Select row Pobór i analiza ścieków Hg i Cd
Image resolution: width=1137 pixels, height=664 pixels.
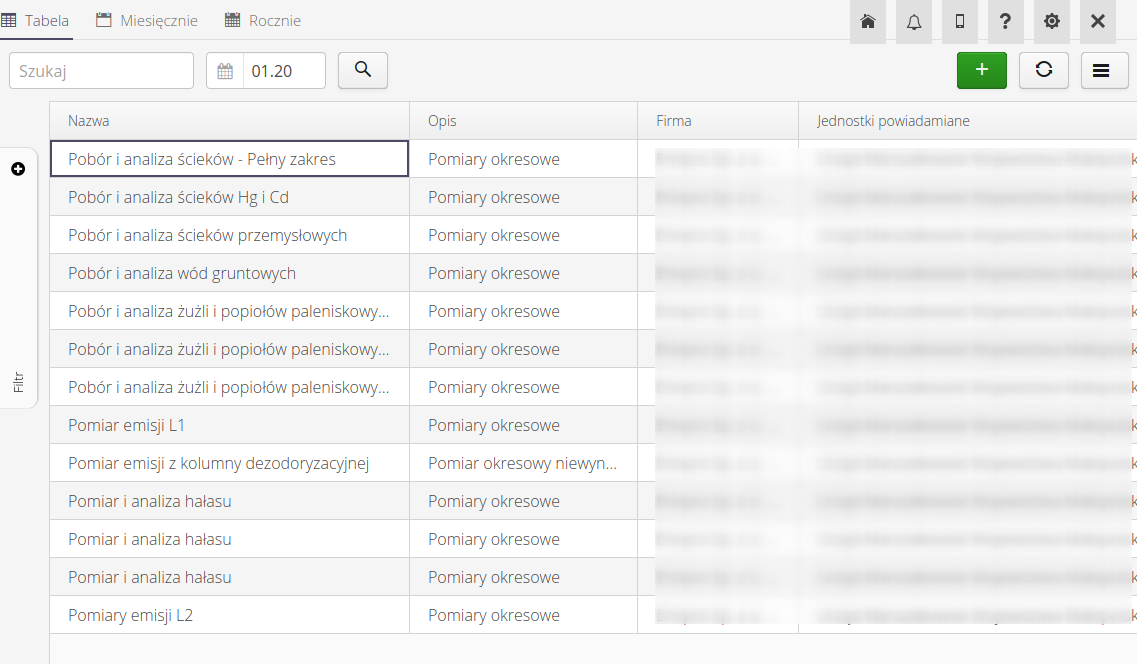[x=178, y=197]
